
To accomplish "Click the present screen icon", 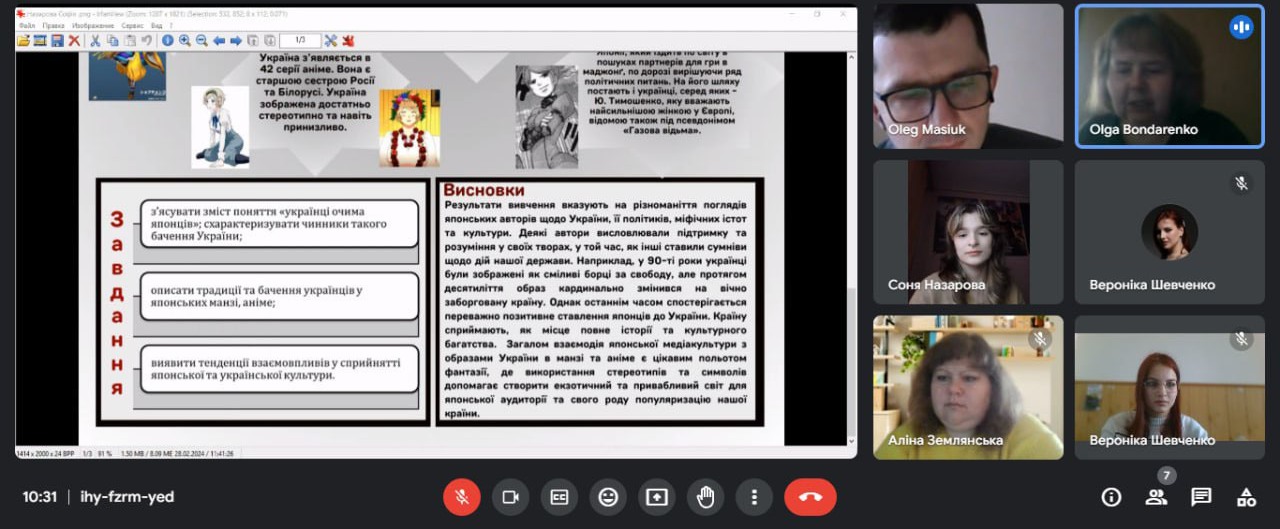I will [x=657, y=497].
